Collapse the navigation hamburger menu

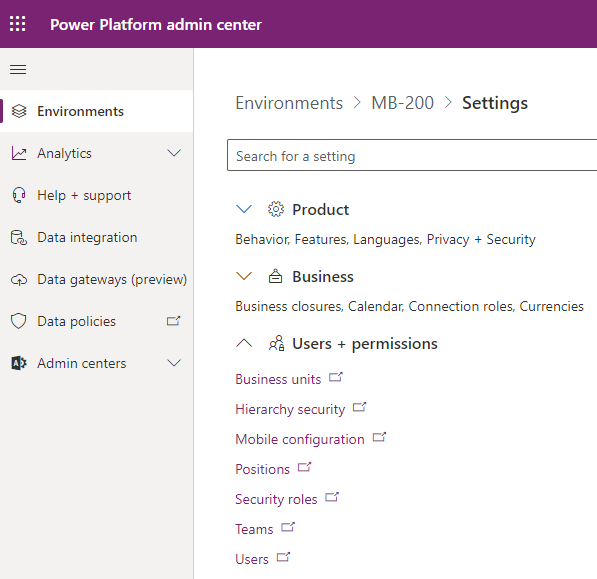point(18,70)
